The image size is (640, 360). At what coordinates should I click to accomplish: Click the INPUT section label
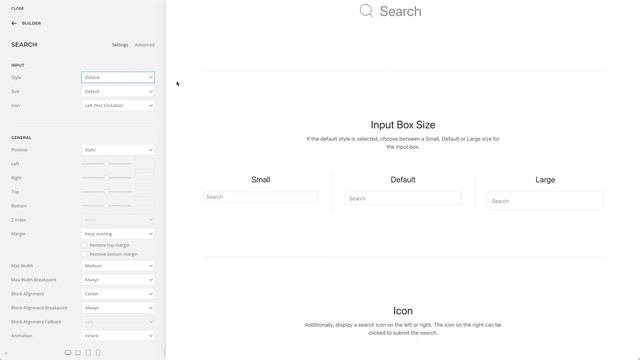point(18,65)
